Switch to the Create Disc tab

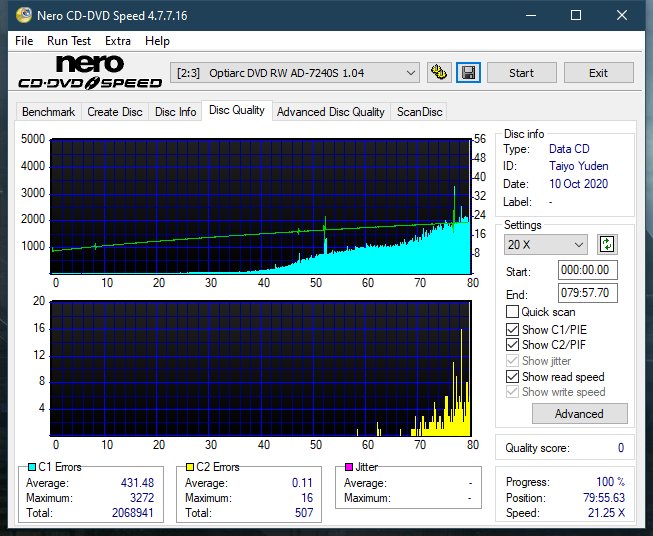(x=115, y=112)
